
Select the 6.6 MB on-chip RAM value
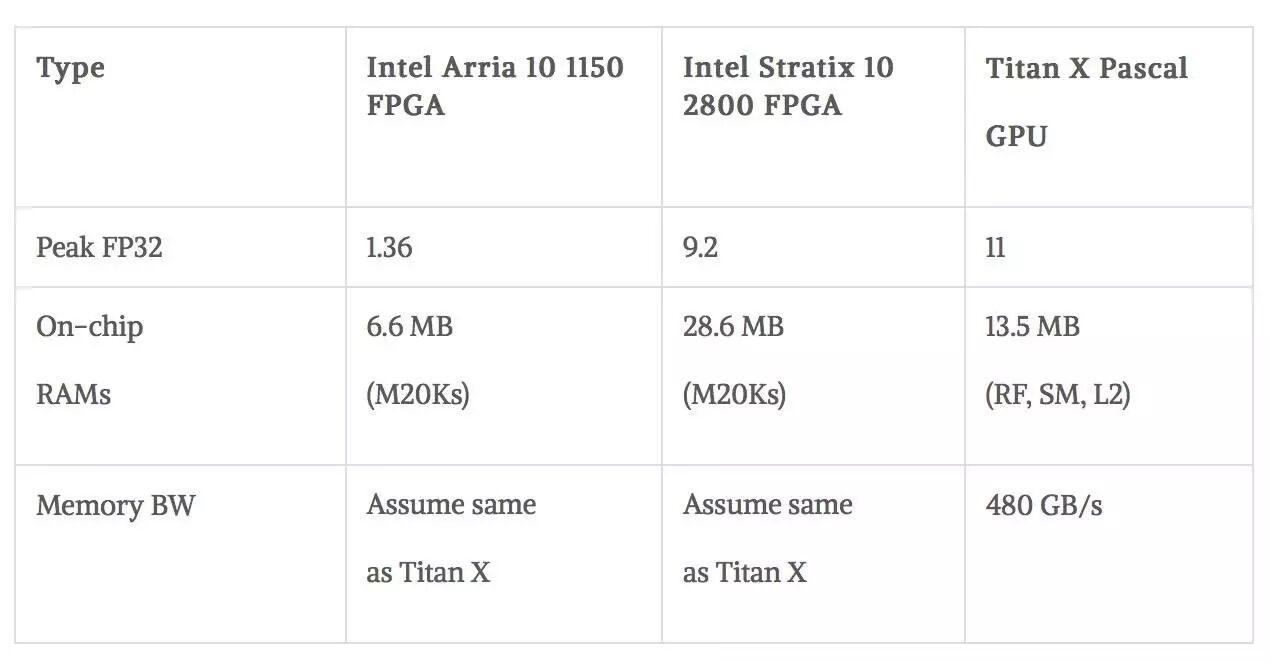[x=410, y=327]
